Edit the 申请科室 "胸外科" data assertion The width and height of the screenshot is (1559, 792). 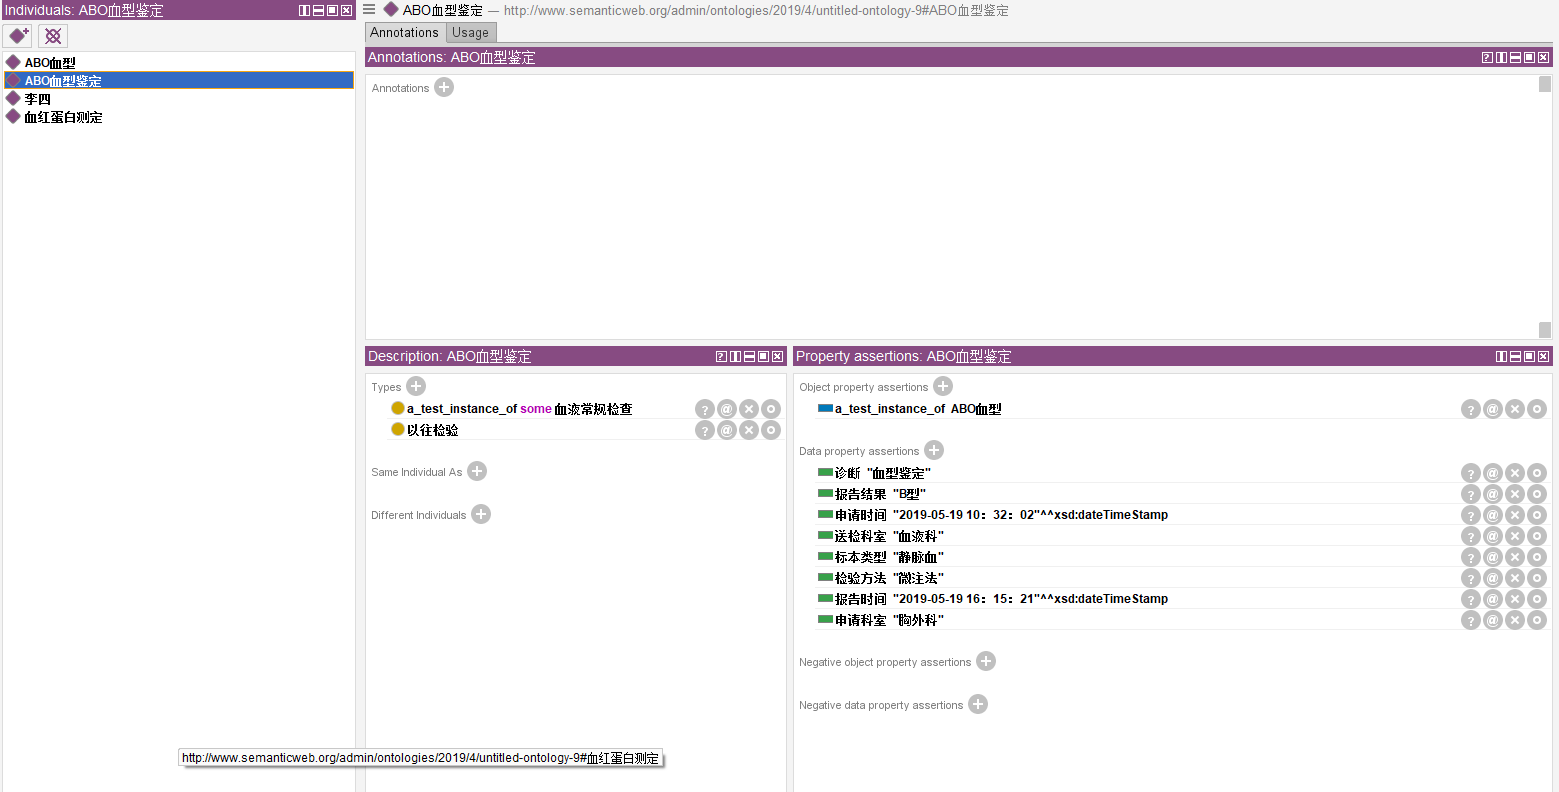pyautogui.click(x=1537, y=620)
